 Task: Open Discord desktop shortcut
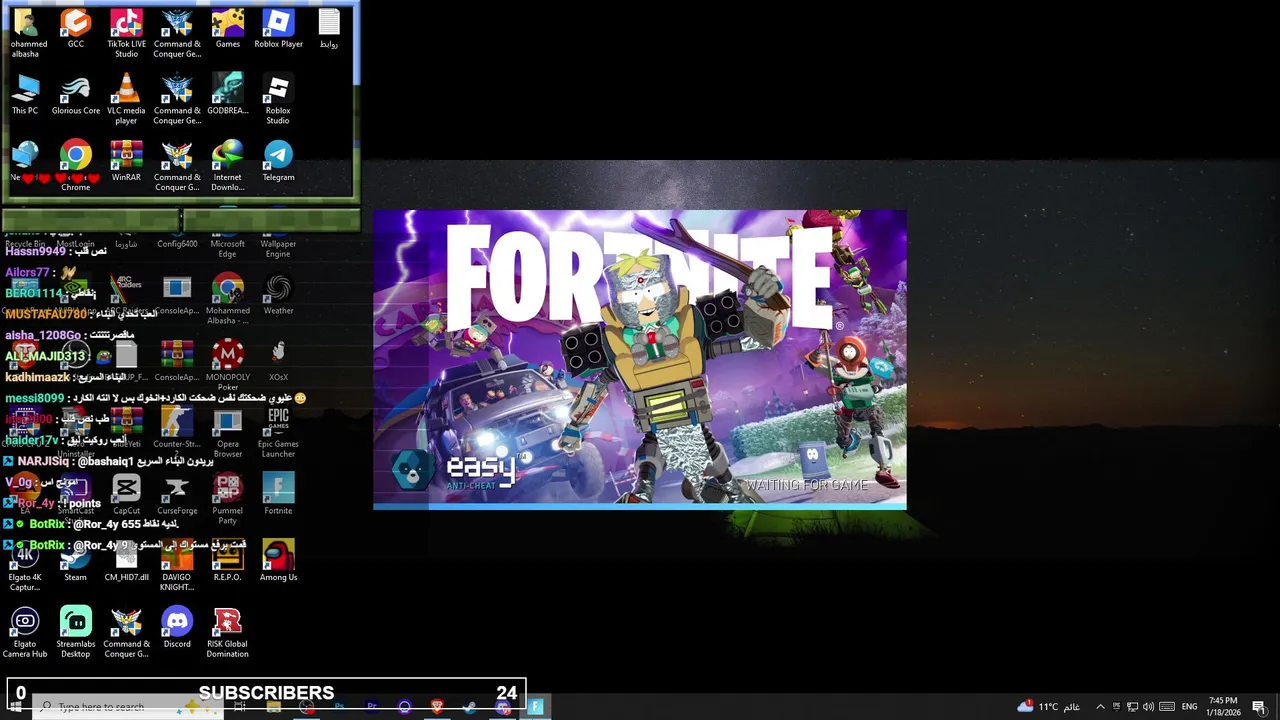coord(177,629)
